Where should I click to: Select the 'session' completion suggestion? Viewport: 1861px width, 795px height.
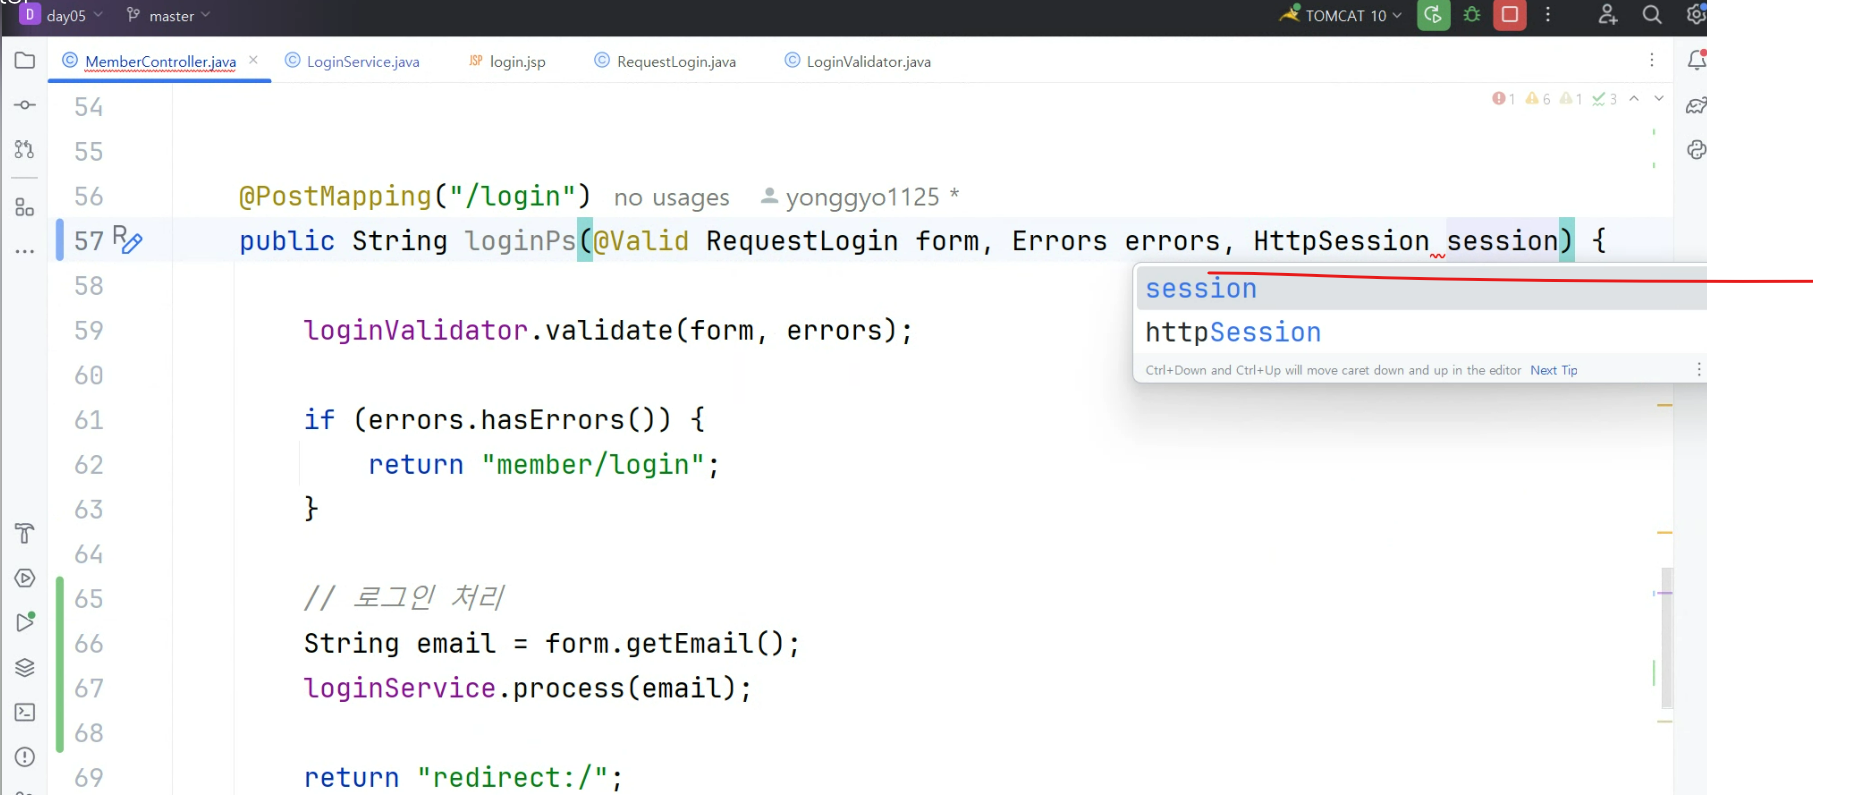point(1421,289)
